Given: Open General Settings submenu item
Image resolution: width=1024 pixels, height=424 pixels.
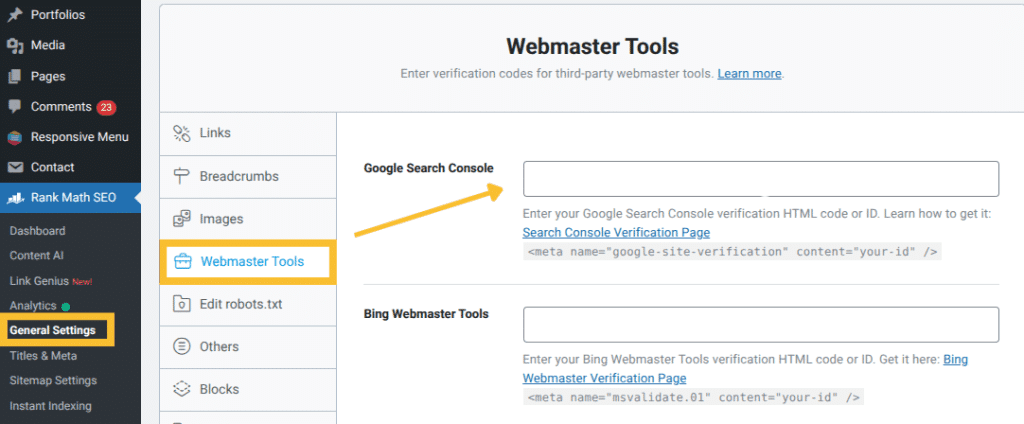Looking at the screenshot, I should point(52,331).
